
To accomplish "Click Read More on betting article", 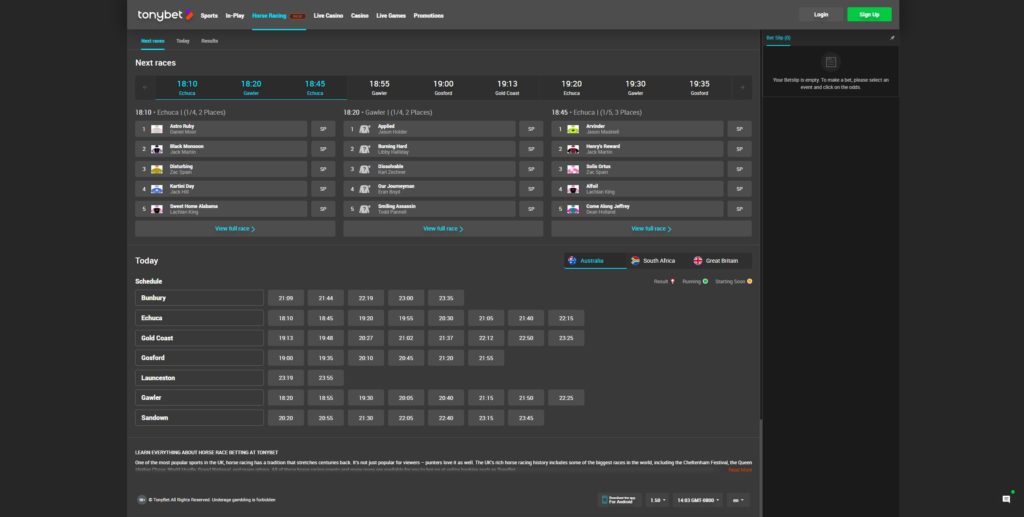I will [740, 470].
